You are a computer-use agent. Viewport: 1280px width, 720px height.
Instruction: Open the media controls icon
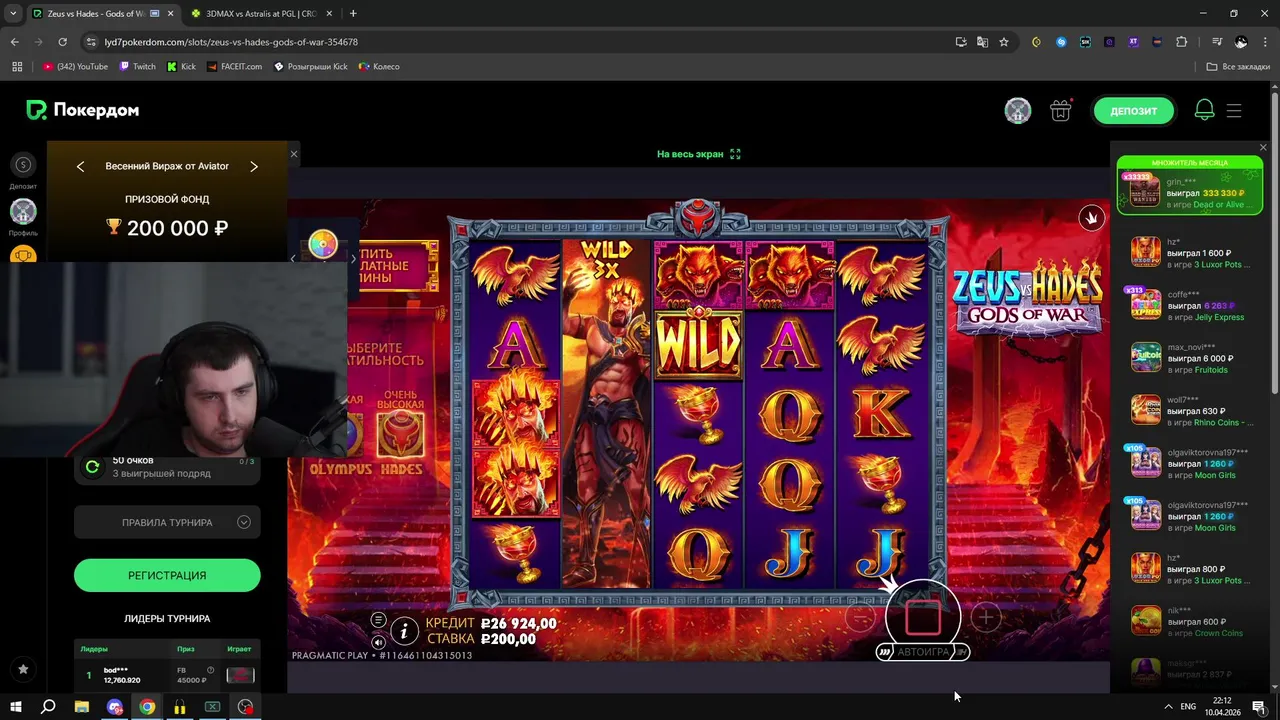point(1217,42)
